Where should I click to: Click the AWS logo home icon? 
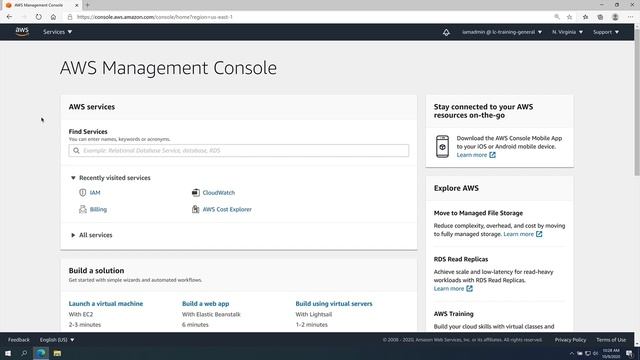click(x=22, y=31)
